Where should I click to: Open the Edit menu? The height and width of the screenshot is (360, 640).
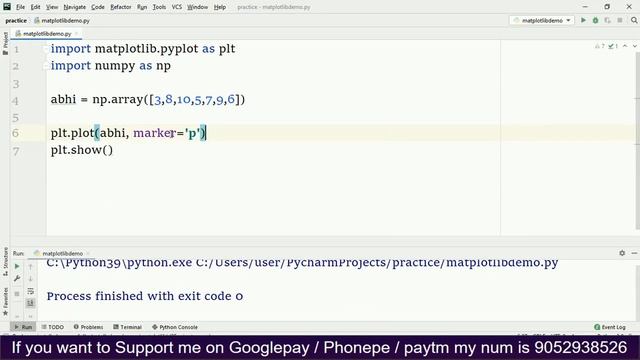click(36, 7)
